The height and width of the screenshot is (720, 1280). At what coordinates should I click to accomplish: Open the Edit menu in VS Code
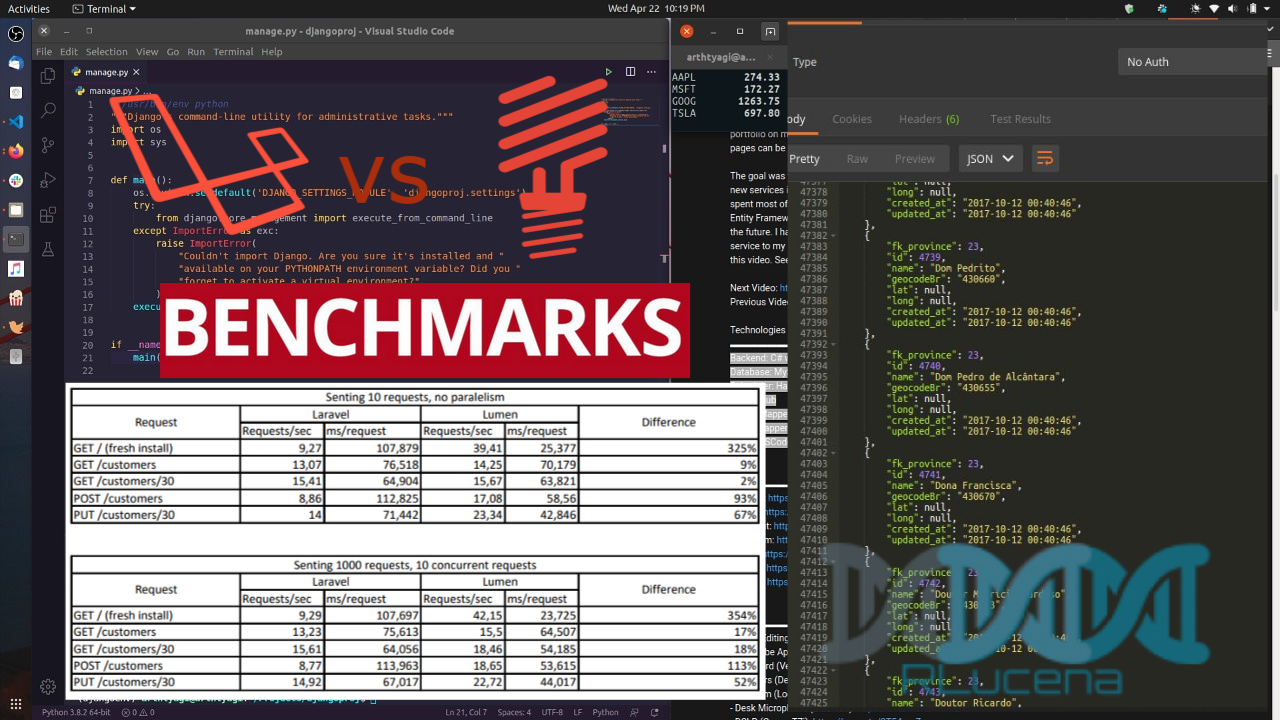(68, 51)
